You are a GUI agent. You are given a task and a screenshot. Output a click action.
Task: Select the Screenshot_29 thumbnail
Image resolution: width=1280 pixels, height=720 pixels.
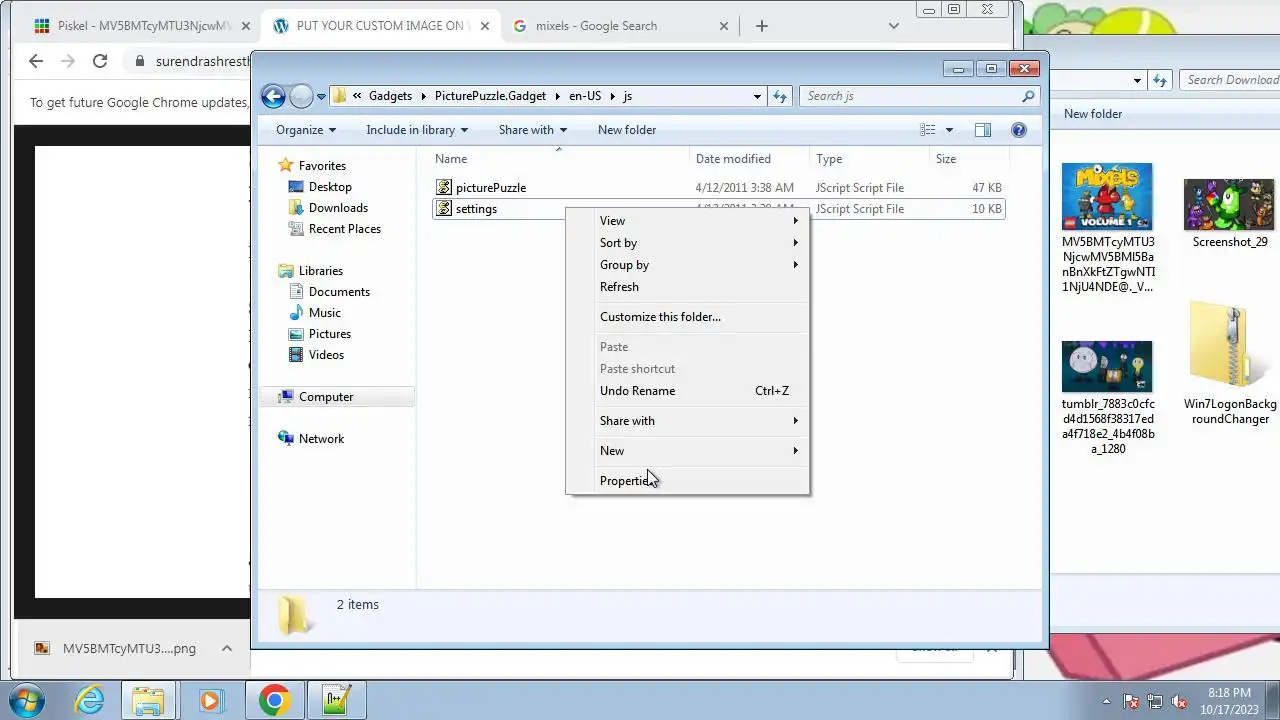(x=1229, y=205)
